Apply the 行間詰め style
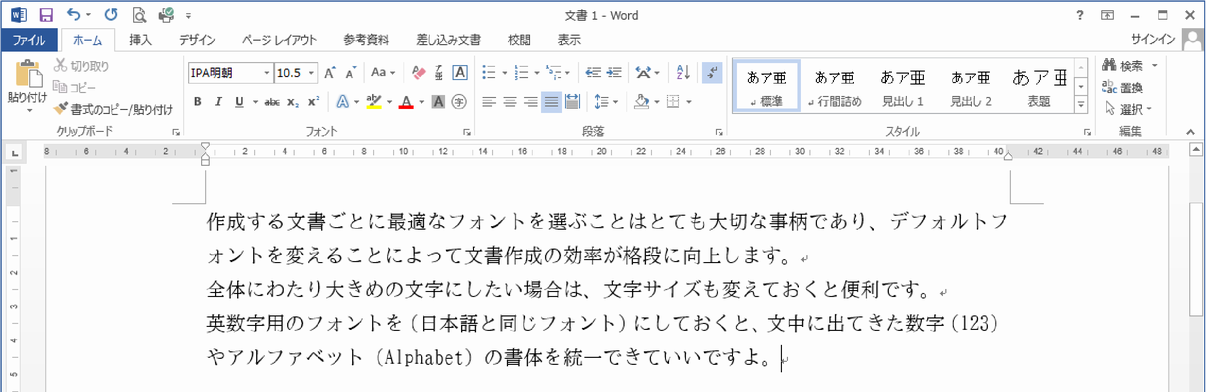This screenshot has width=1206, height=392. click(834, 87)
